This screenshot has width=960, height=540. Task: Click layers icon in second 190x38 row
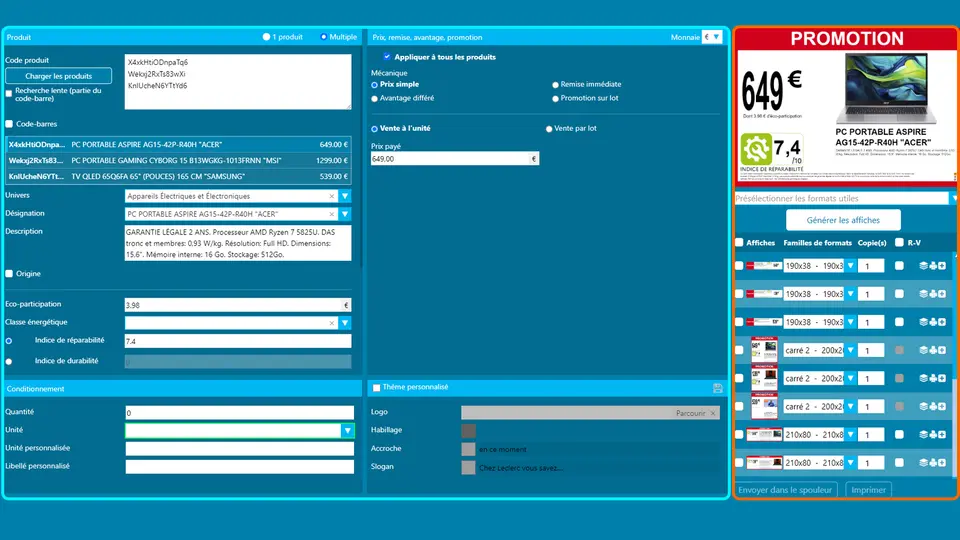923,294
